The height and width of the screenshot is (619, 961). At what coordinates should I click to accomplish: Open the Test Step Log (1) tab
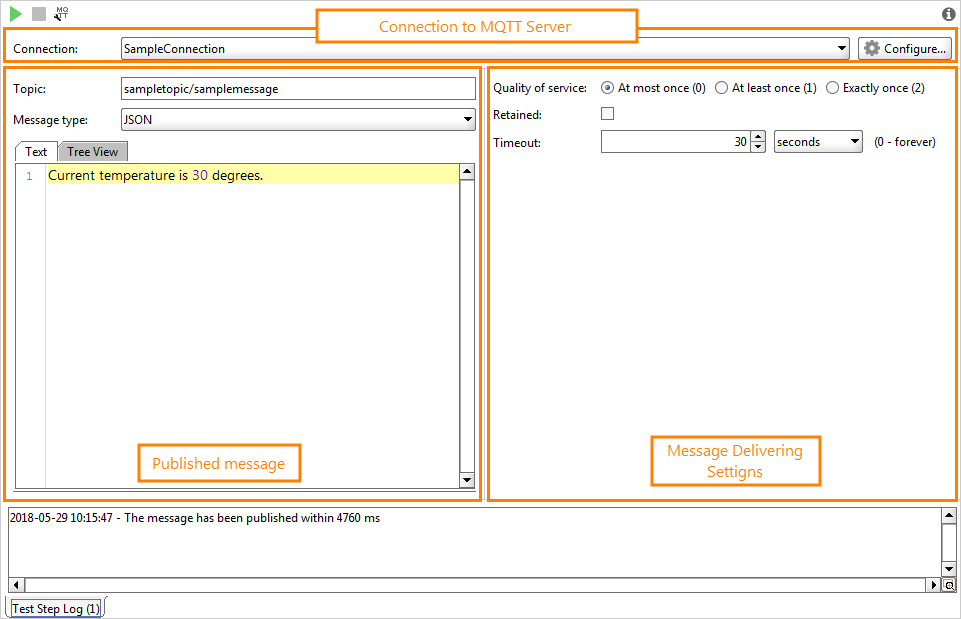pos(56,609)
